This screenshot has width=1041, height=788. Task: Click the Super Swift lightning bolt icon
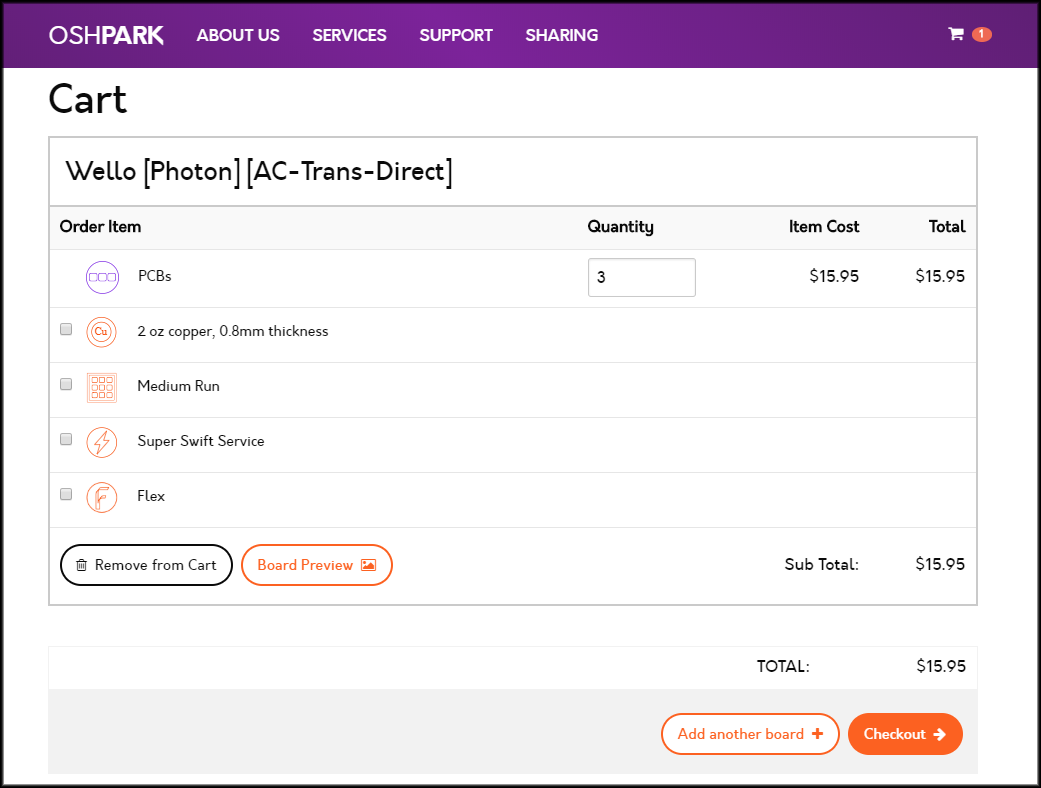[x=102, y=442]
